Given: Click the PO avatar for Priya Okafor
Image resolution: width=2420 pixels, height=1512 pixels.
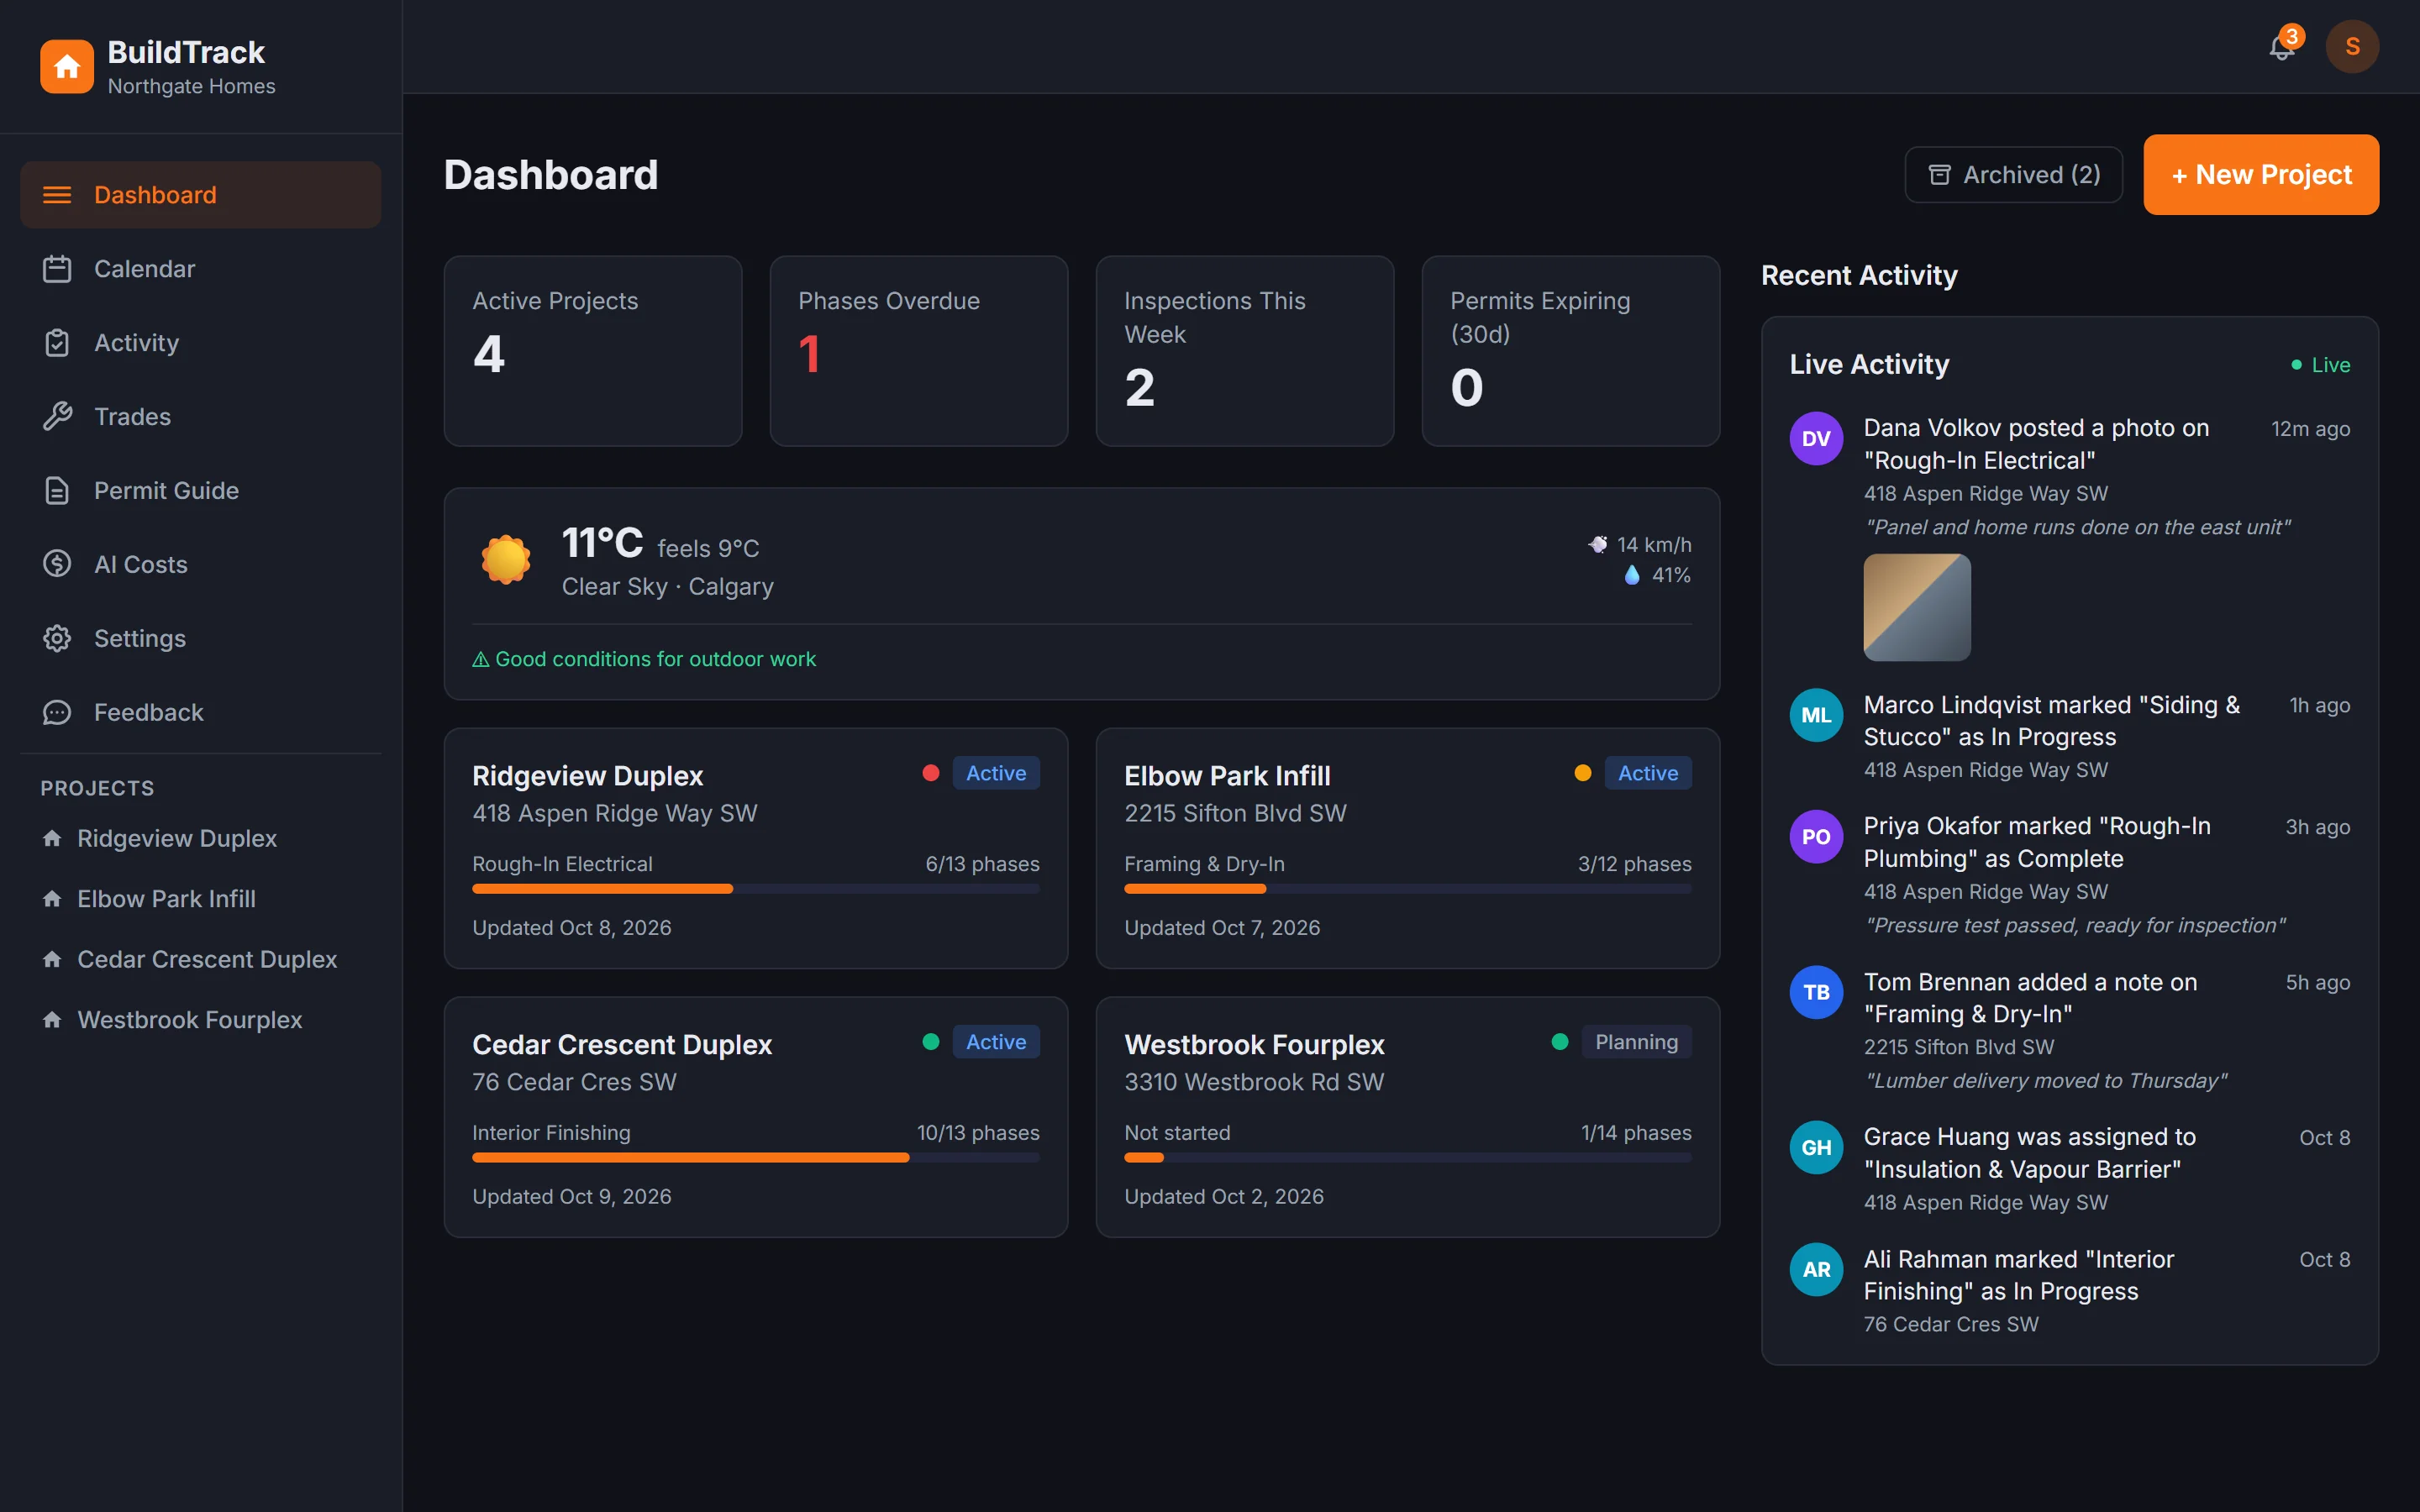Looking at the screenshot, I should pos(1816,836).
